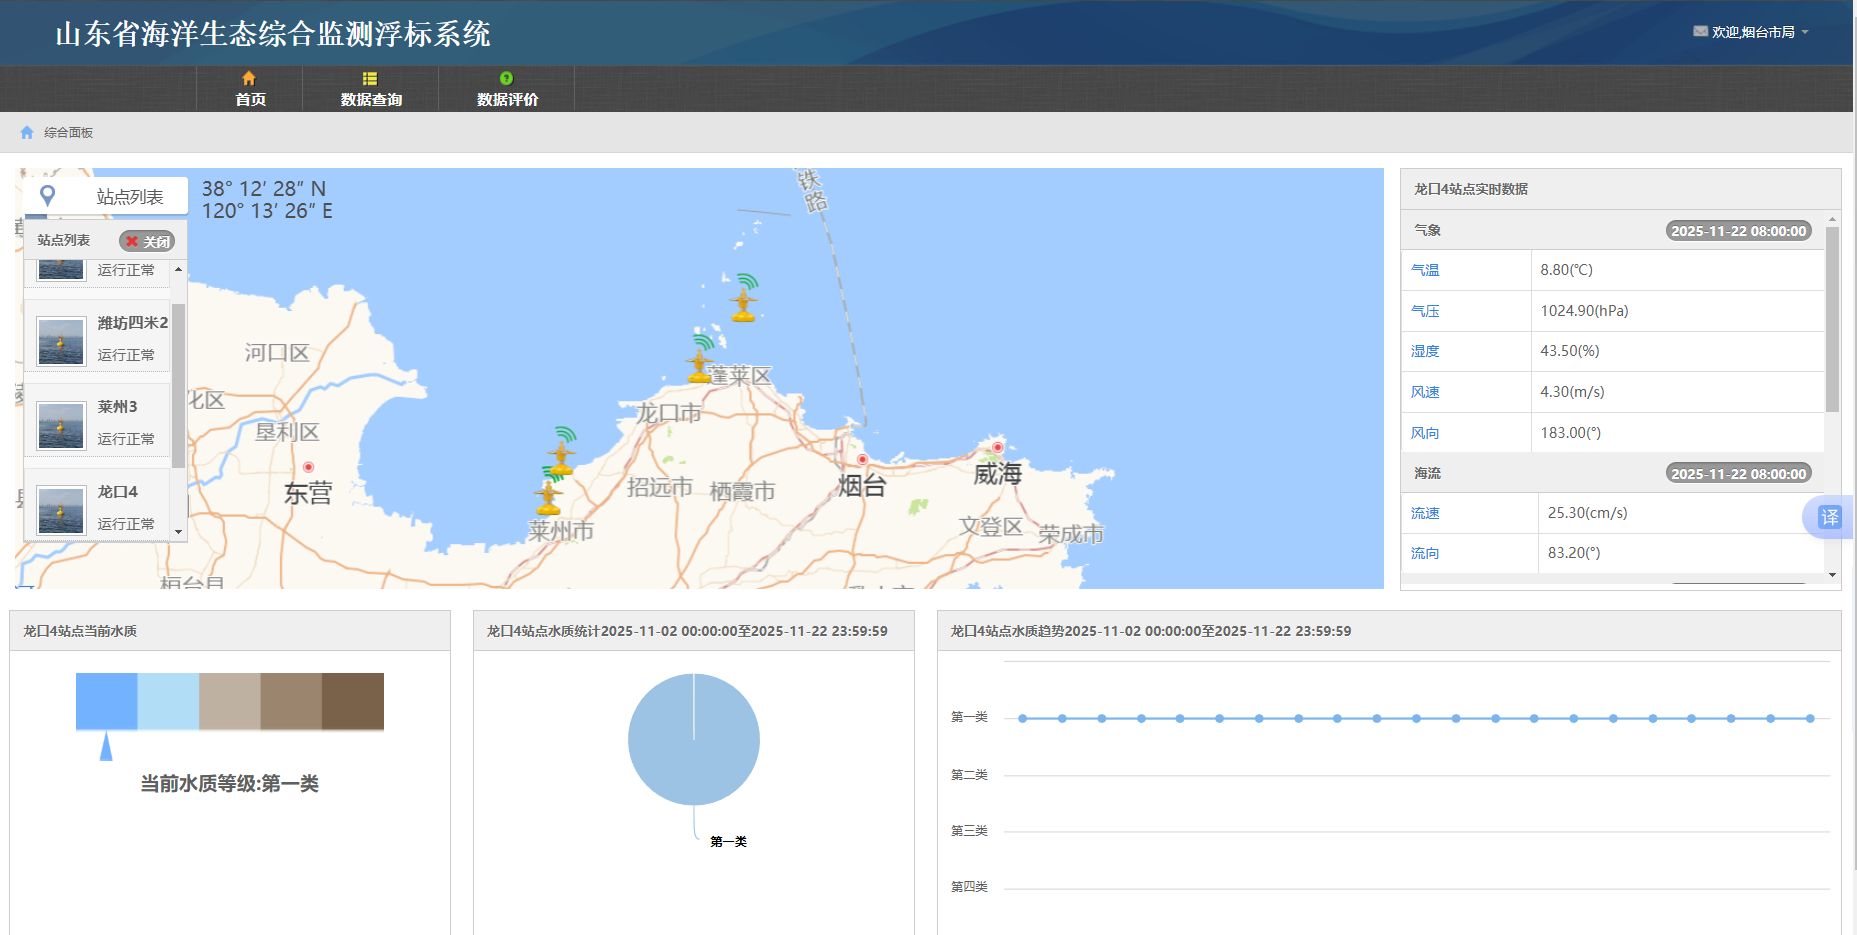Click the breadcrumb home icon beside 综合面板

coord(27,132)
